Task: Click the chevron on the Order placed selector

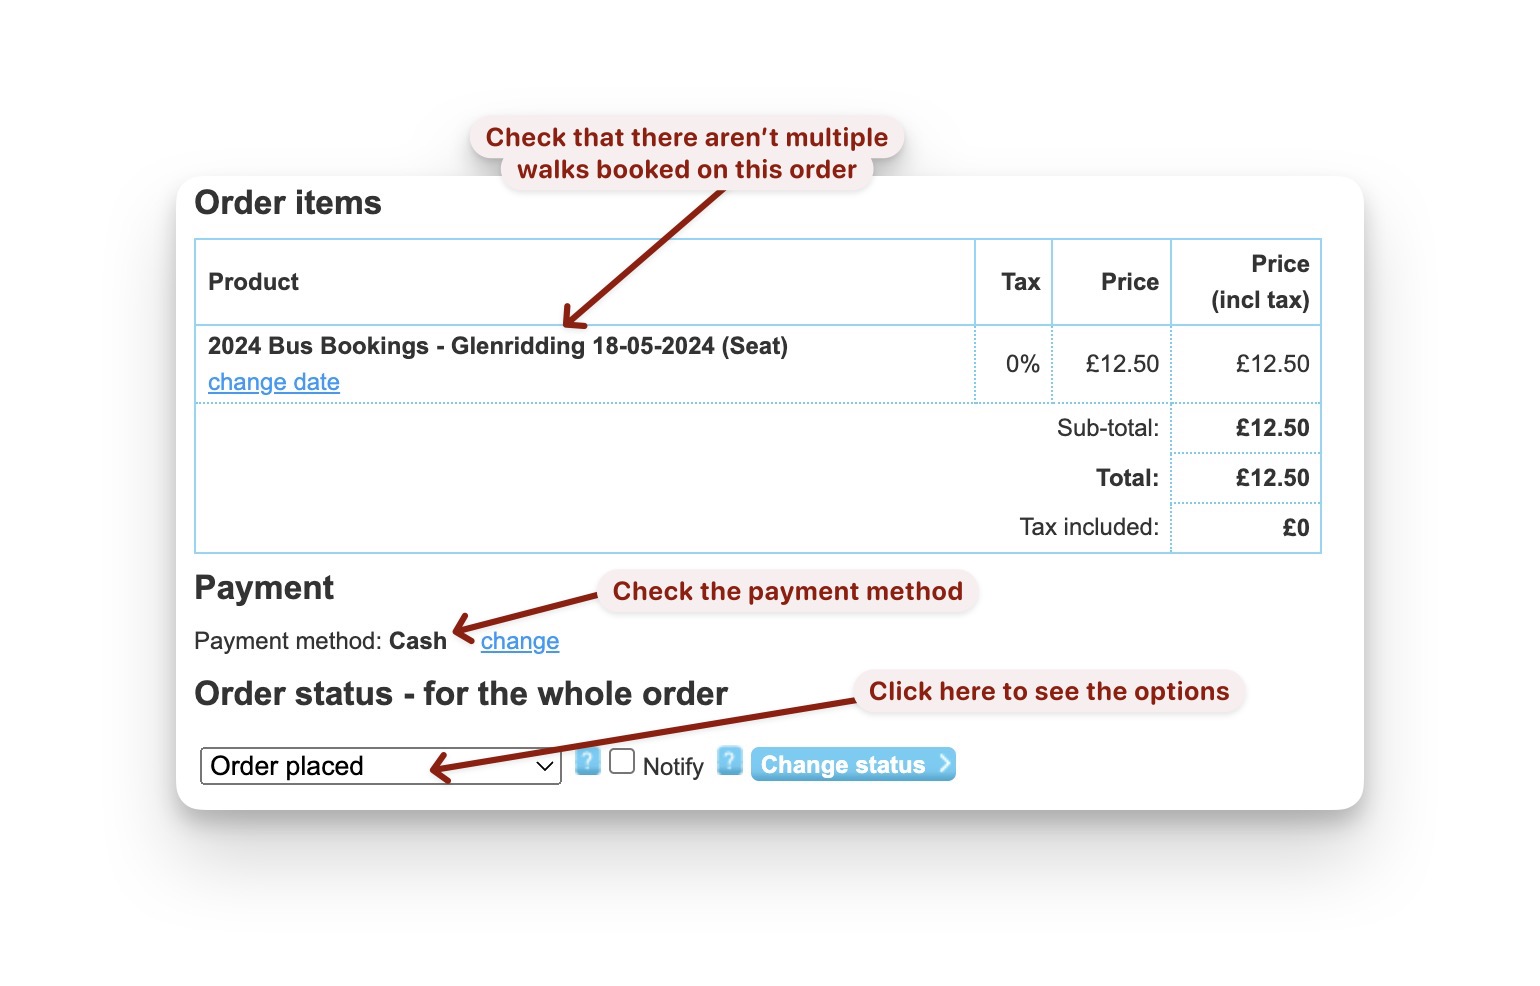Action: pyautogui.click(x=543, y=766)
